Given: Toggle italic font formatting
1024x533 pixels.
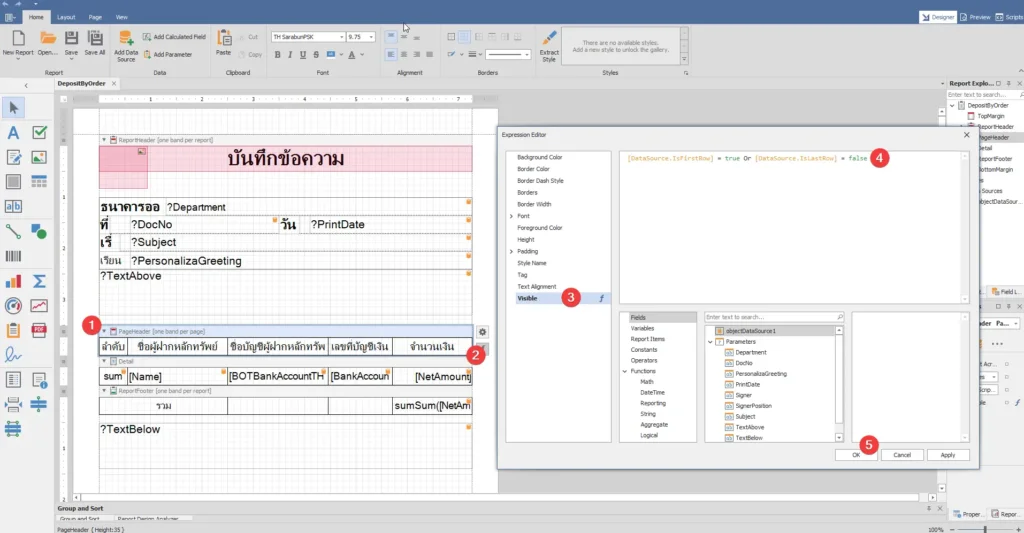Looking at the screenshot, I should click(x=289, y=55).
